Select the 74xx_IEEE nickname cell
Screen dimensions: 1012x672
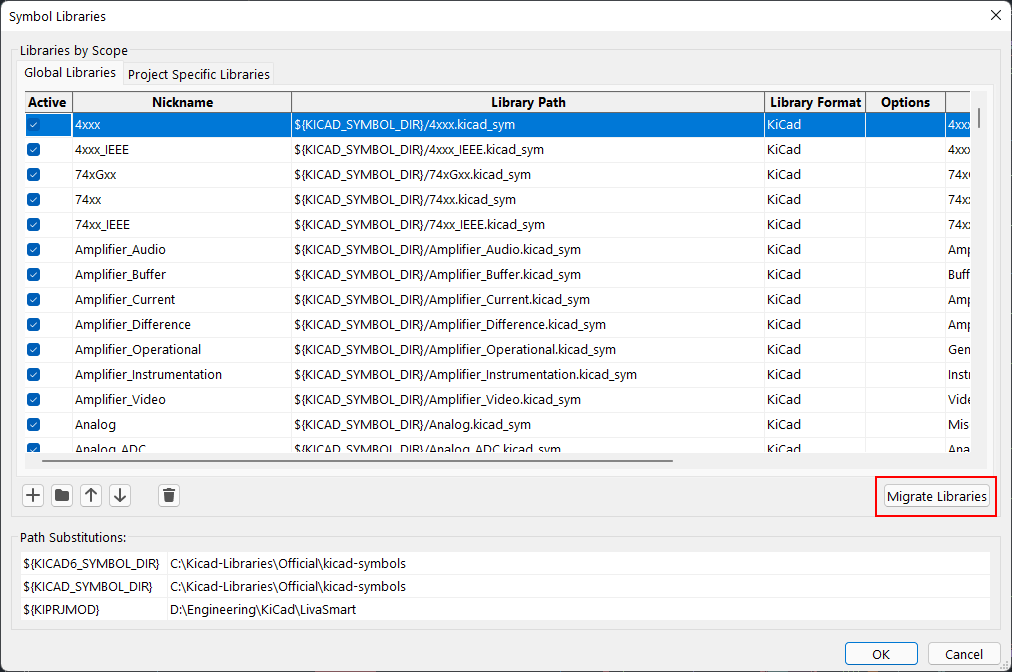182,225
